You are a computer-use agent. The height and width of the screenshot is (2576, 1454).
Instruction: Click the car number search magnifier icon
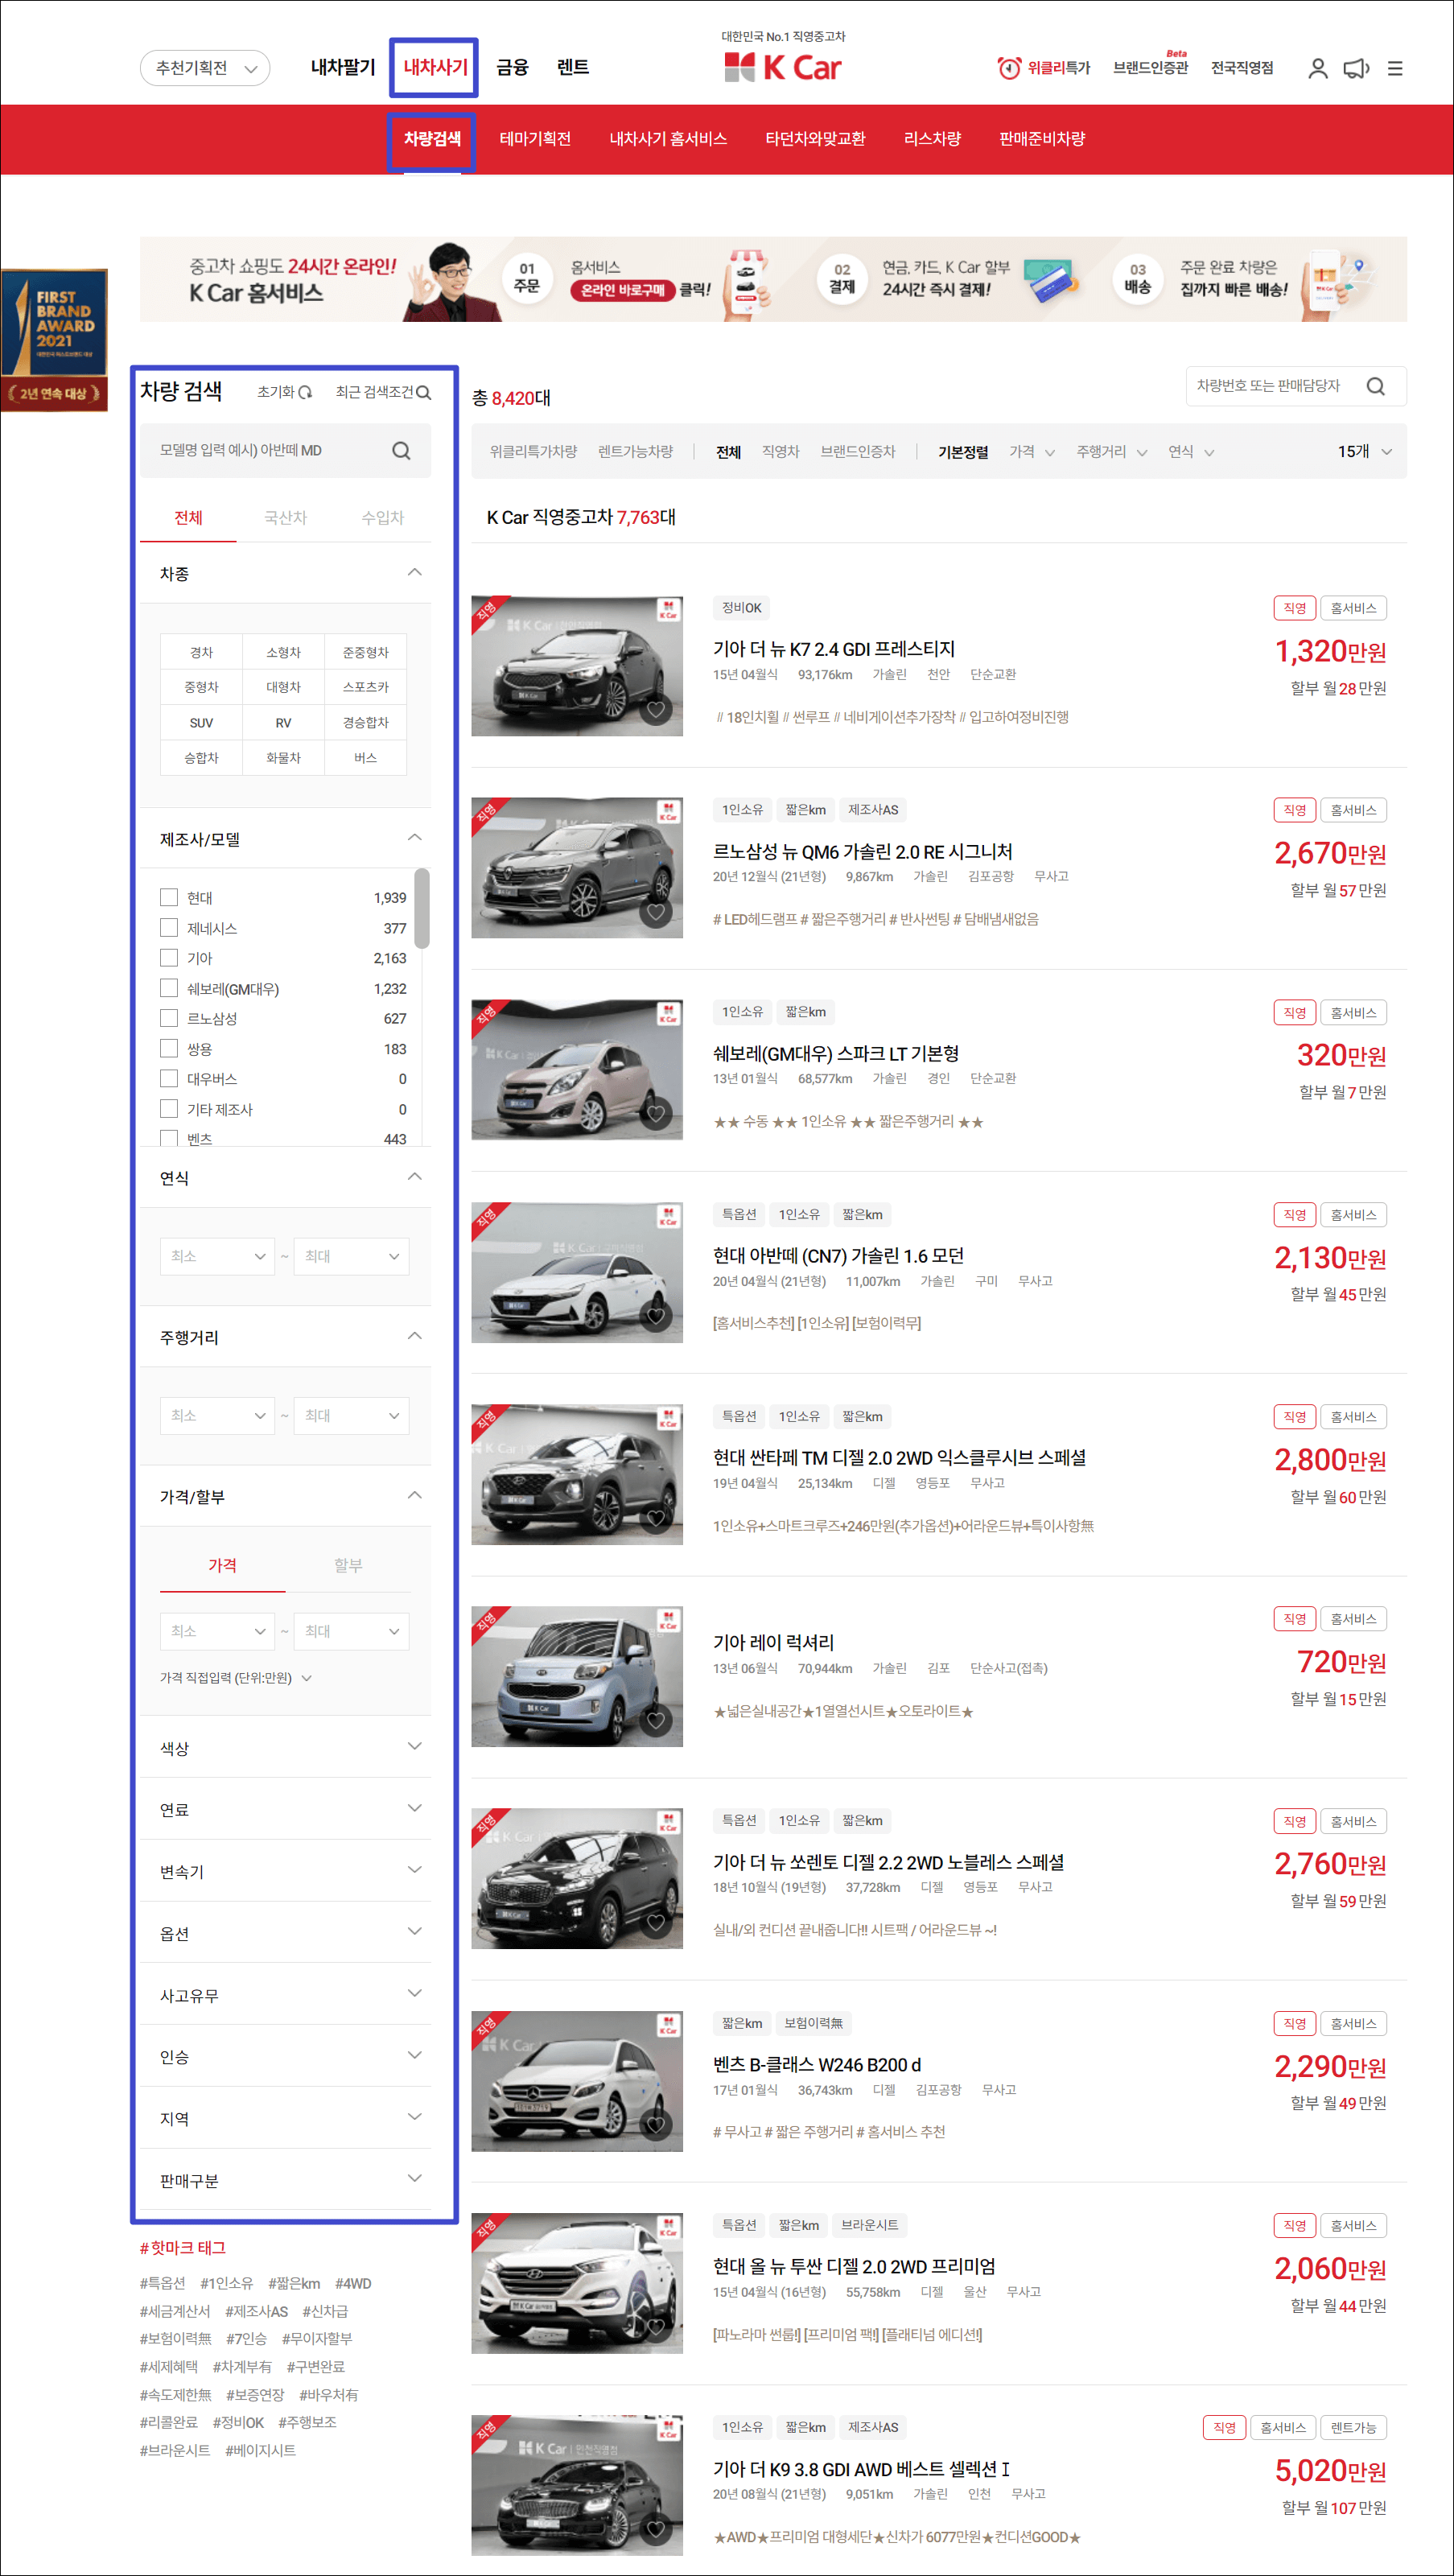pyautogui.click(x=1375, y=386)
